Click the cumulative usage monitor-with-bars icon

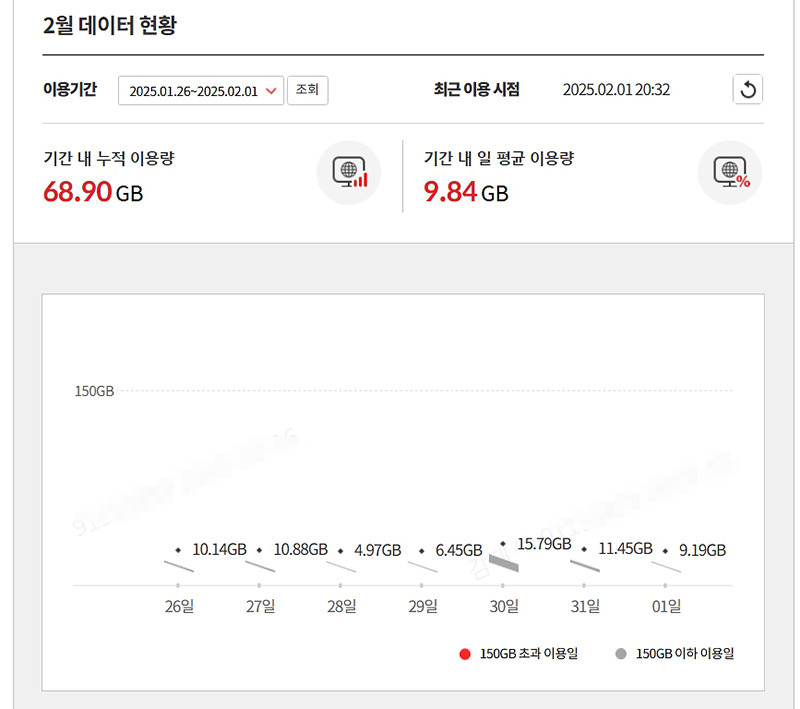coord(348,172)
